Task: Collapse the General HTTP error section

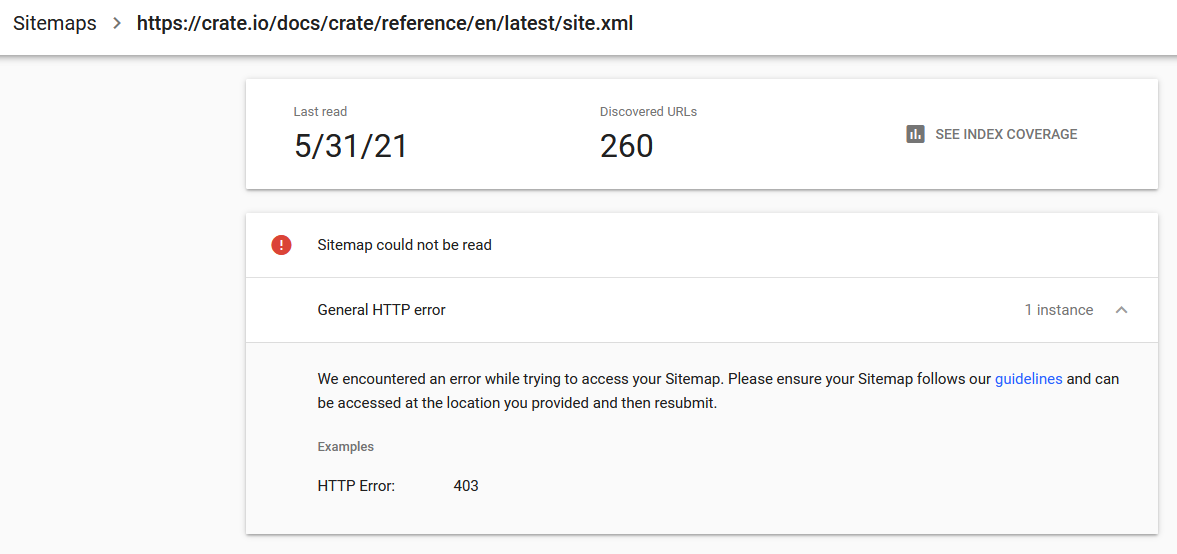Action: click(1121, 310)
